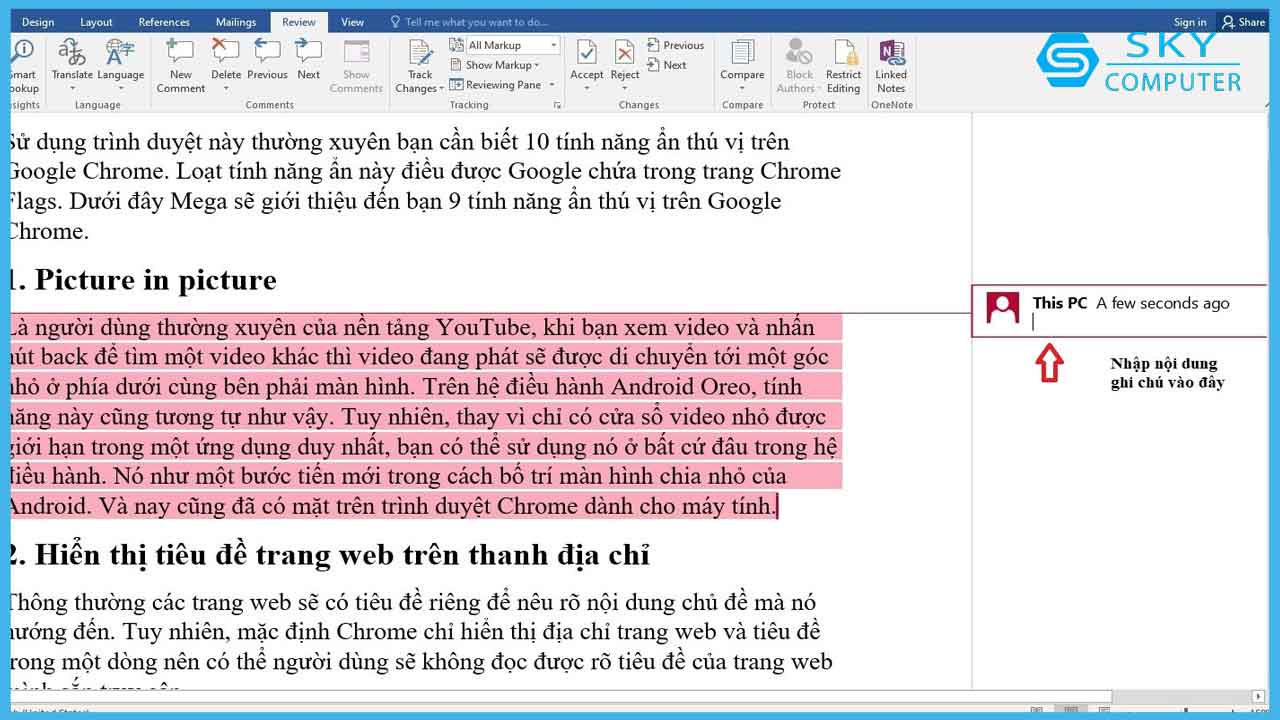Open Restrict Editing
The width and height of the screenshot is (1280, 720).
point(844,66)
